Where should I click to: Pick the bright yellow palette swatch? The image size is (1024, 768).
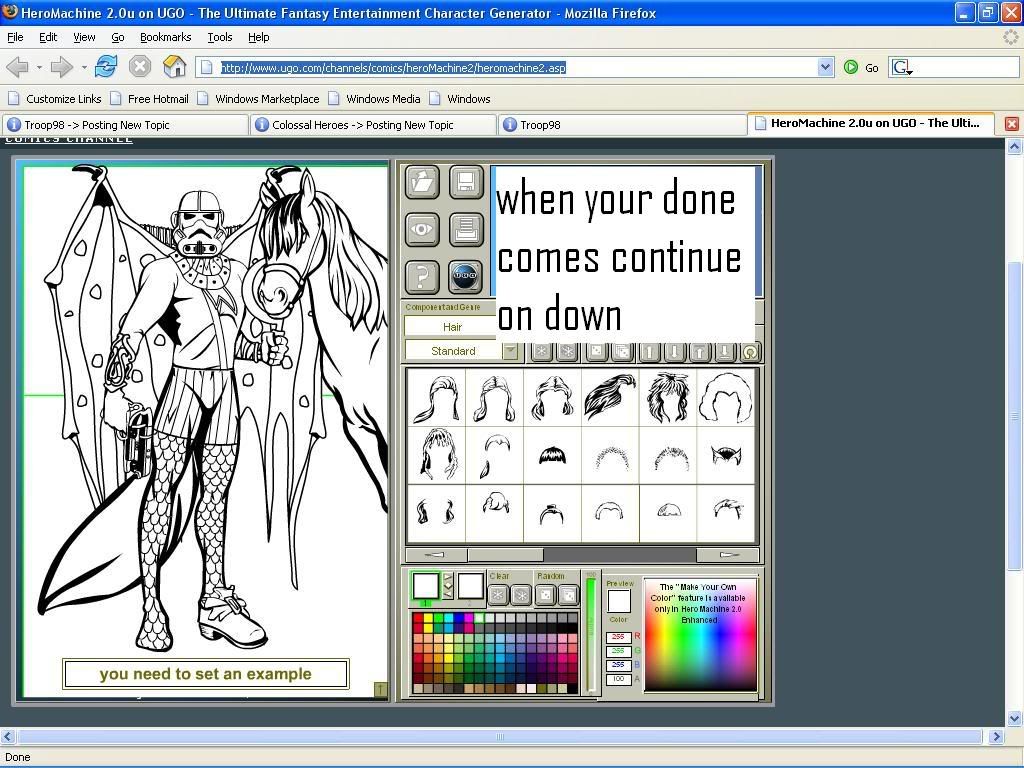(429, 619)
